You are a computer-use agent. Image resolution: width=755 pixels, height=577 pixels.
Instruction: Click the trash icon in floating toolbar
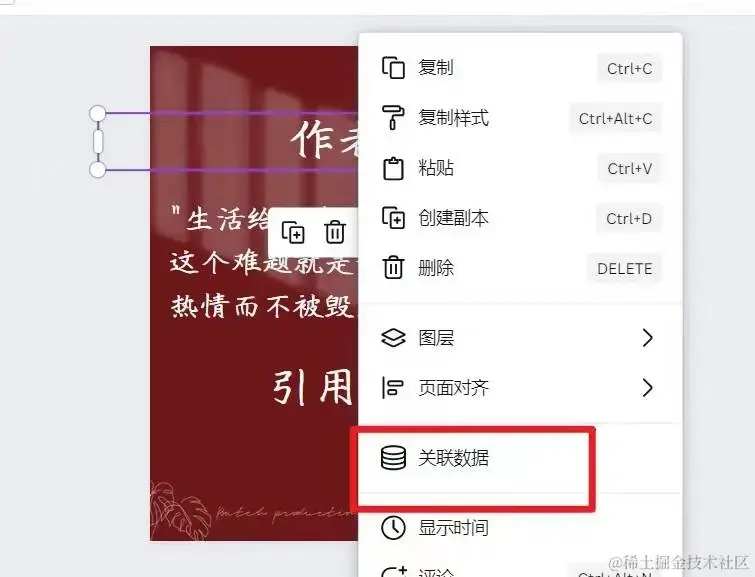coord(335,233)
